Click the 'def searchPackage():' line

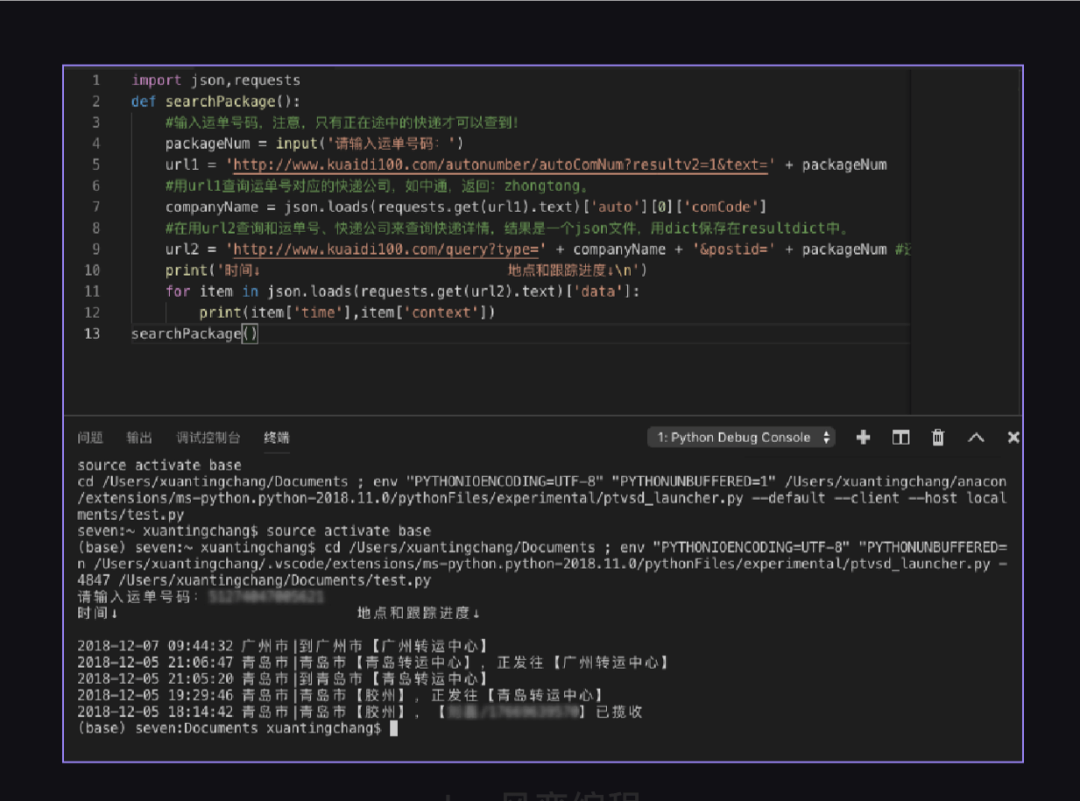pos(216,101)
